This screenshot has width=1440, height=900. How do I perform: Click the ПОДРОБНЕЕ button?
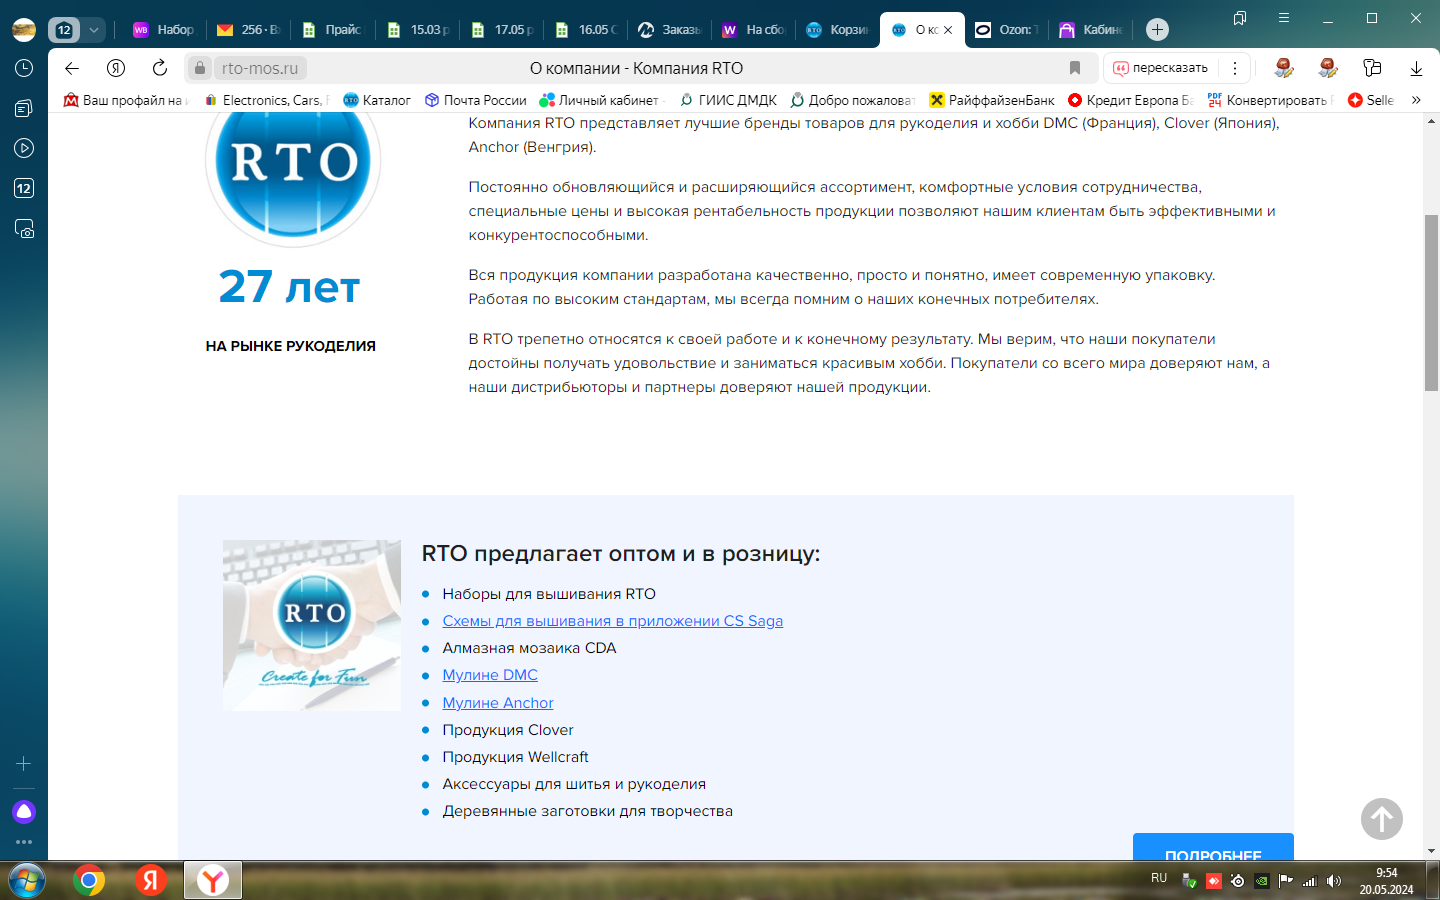point(1213,848)
